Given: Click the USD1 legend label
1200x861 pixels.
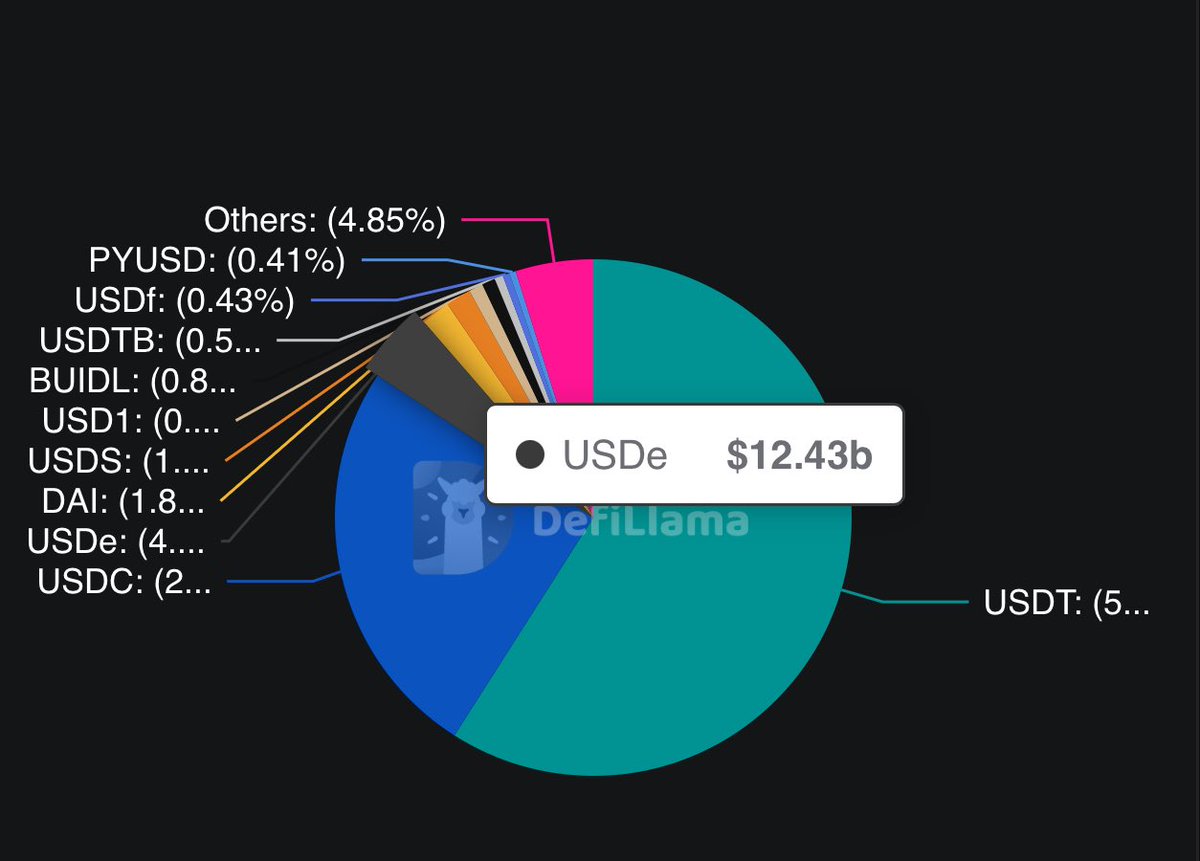Looking at the screenshot, I should tap(131, 421).
